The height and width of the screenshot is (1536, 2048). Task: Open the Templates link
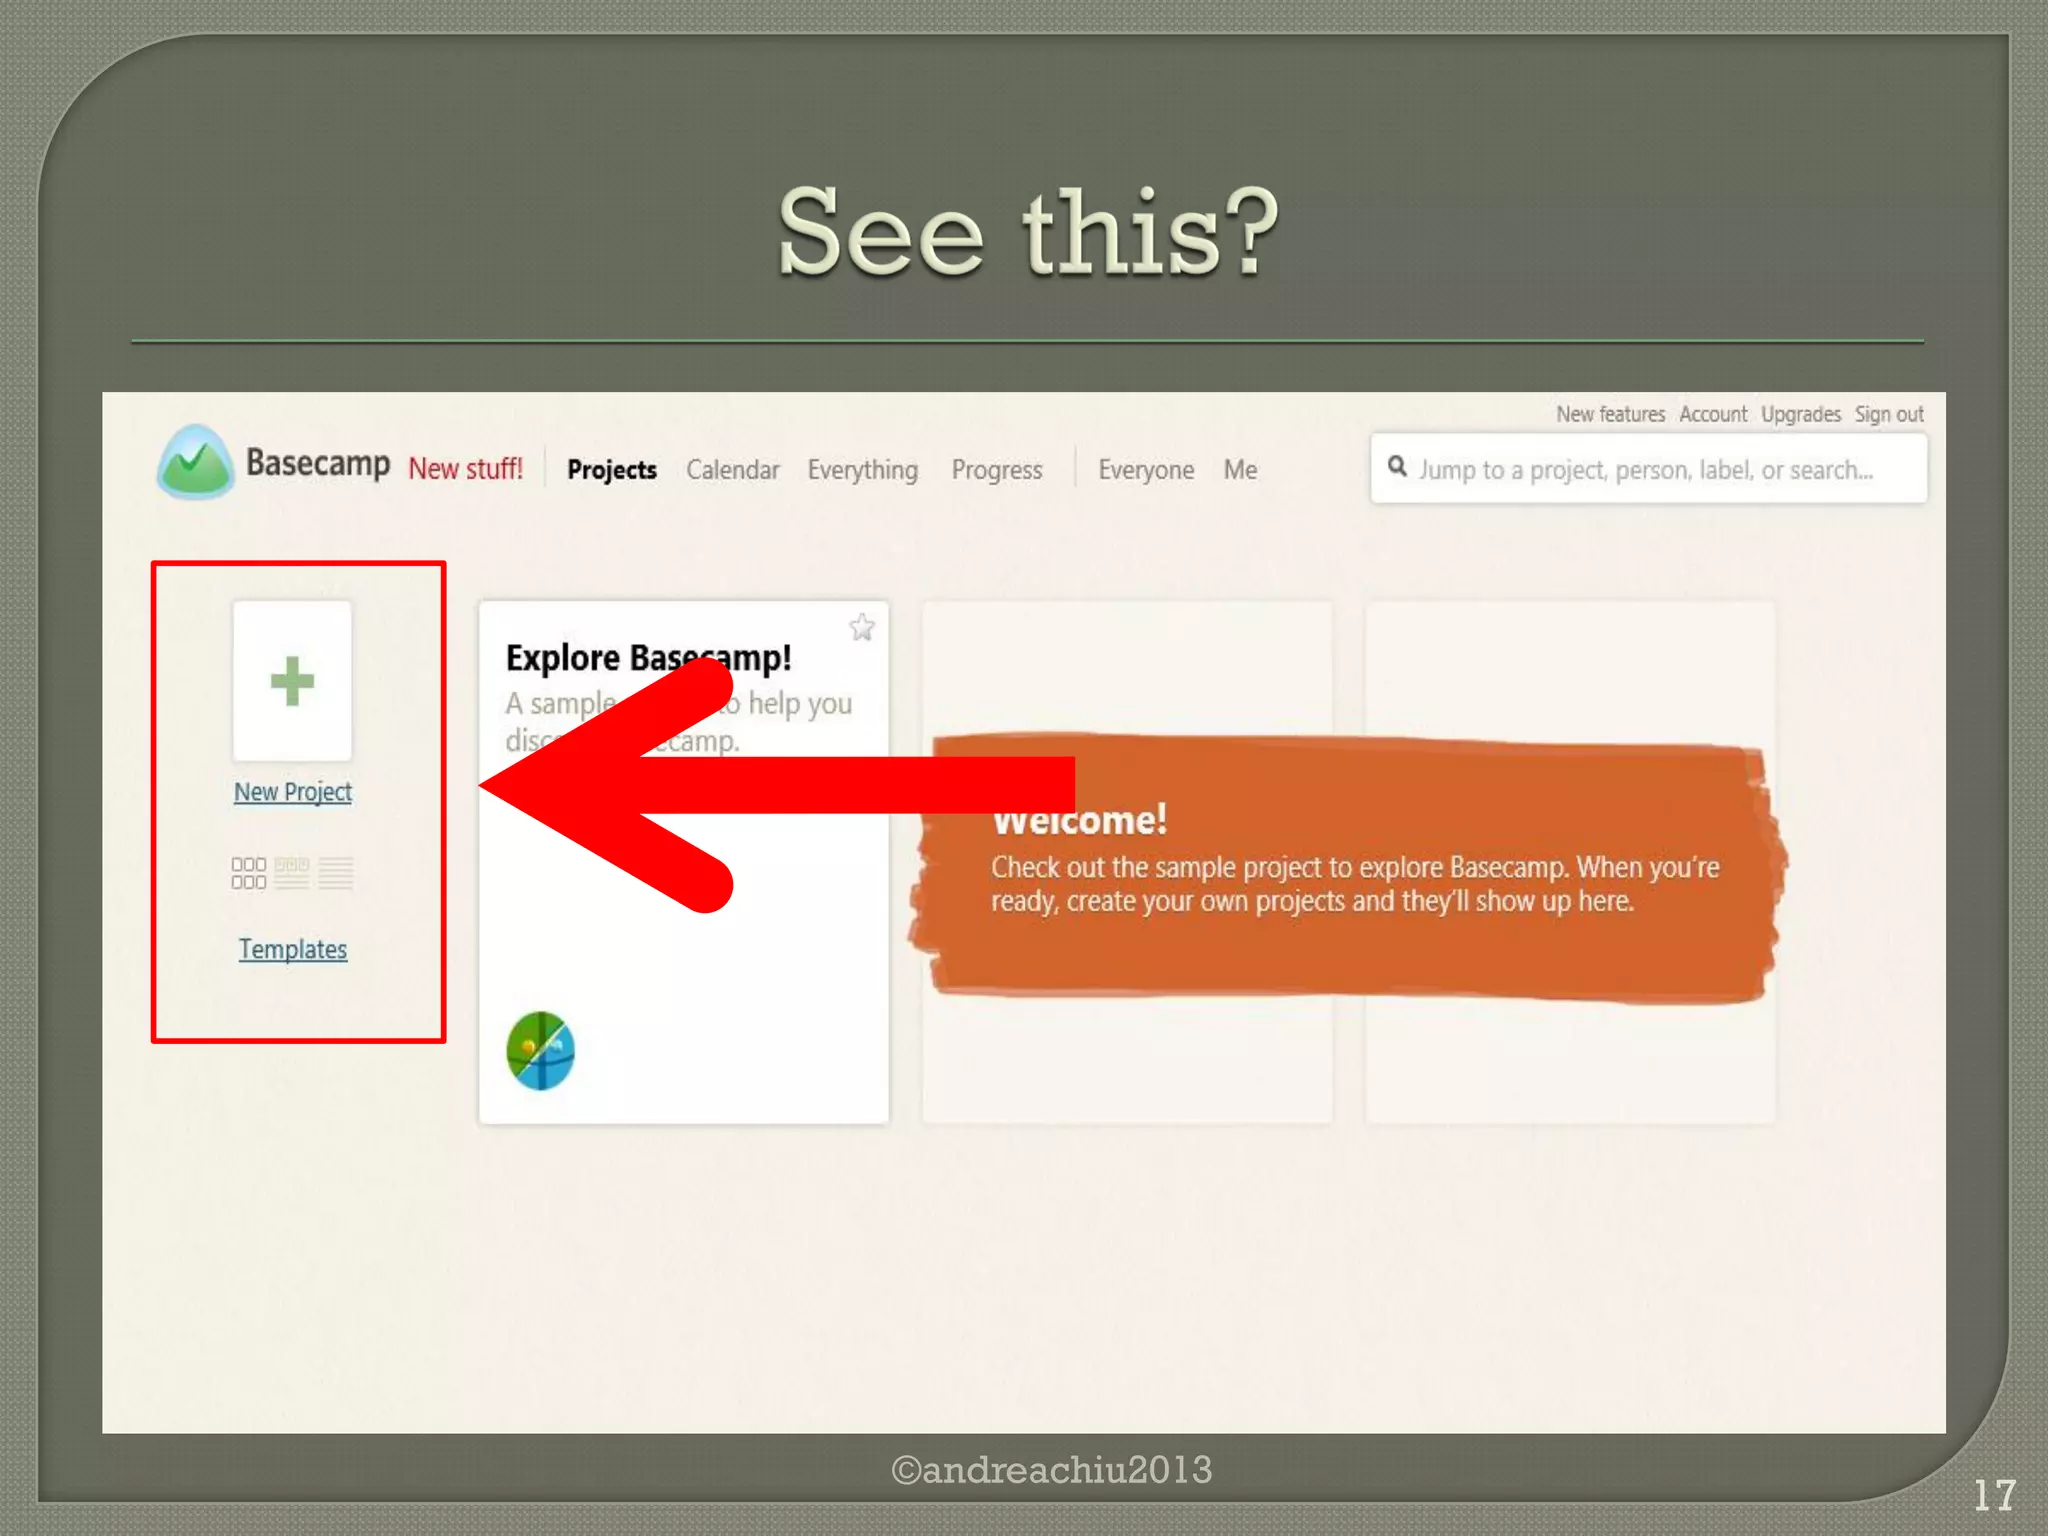point(293,949)
